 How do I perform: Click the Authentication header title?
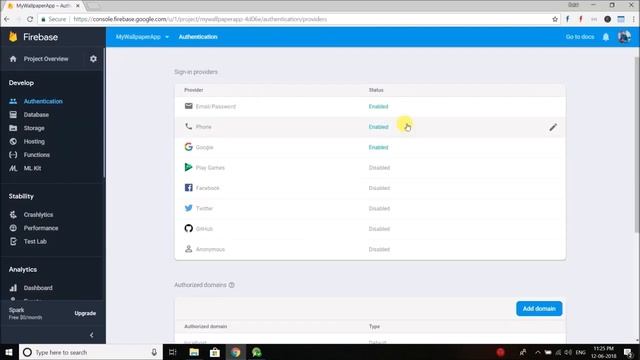click(198, 37)
